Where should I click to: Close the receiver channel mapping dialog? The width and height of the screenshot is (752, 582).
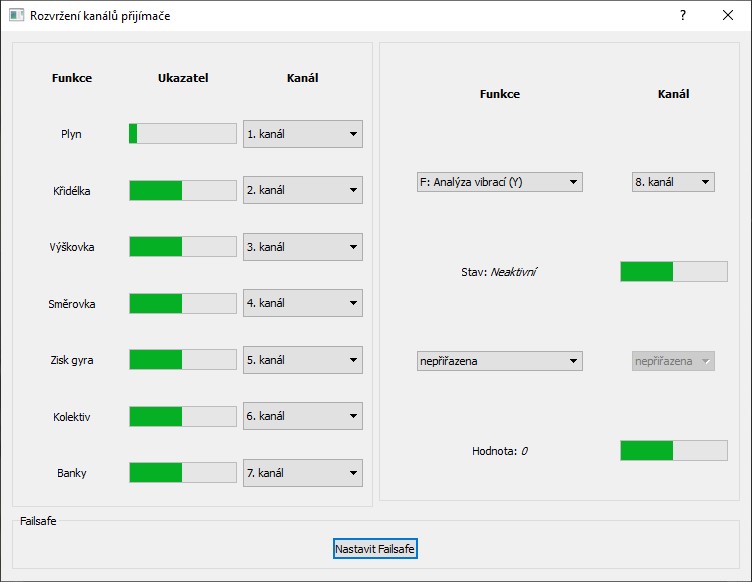pos(728,16)
